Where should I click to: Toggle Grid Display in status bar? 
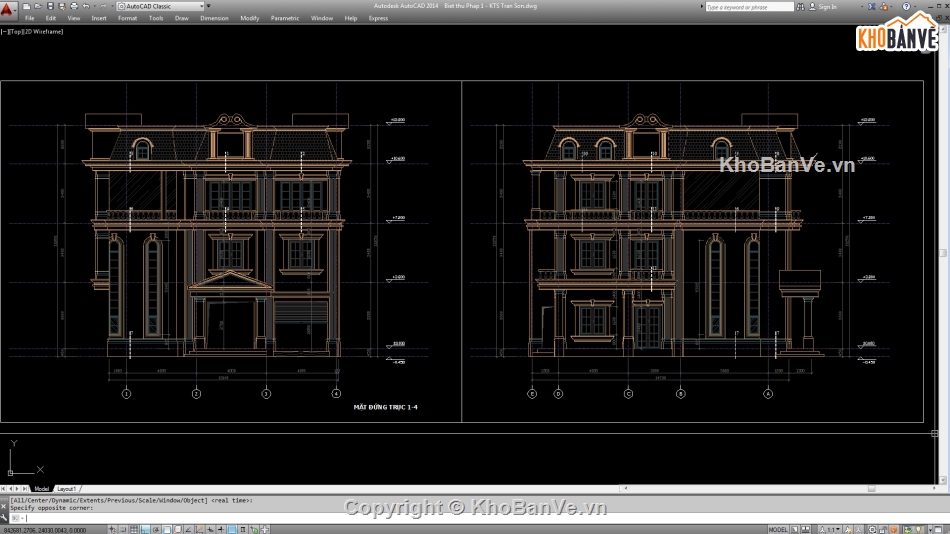pyautogui.click(x=134, y=530)
